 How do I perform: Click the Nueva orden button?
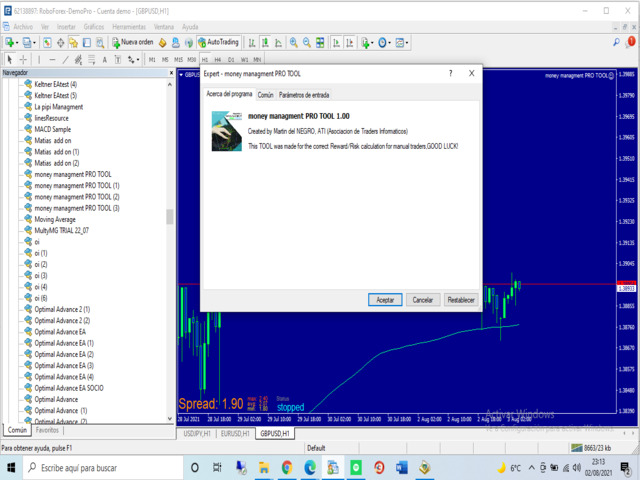coord(133,42)
